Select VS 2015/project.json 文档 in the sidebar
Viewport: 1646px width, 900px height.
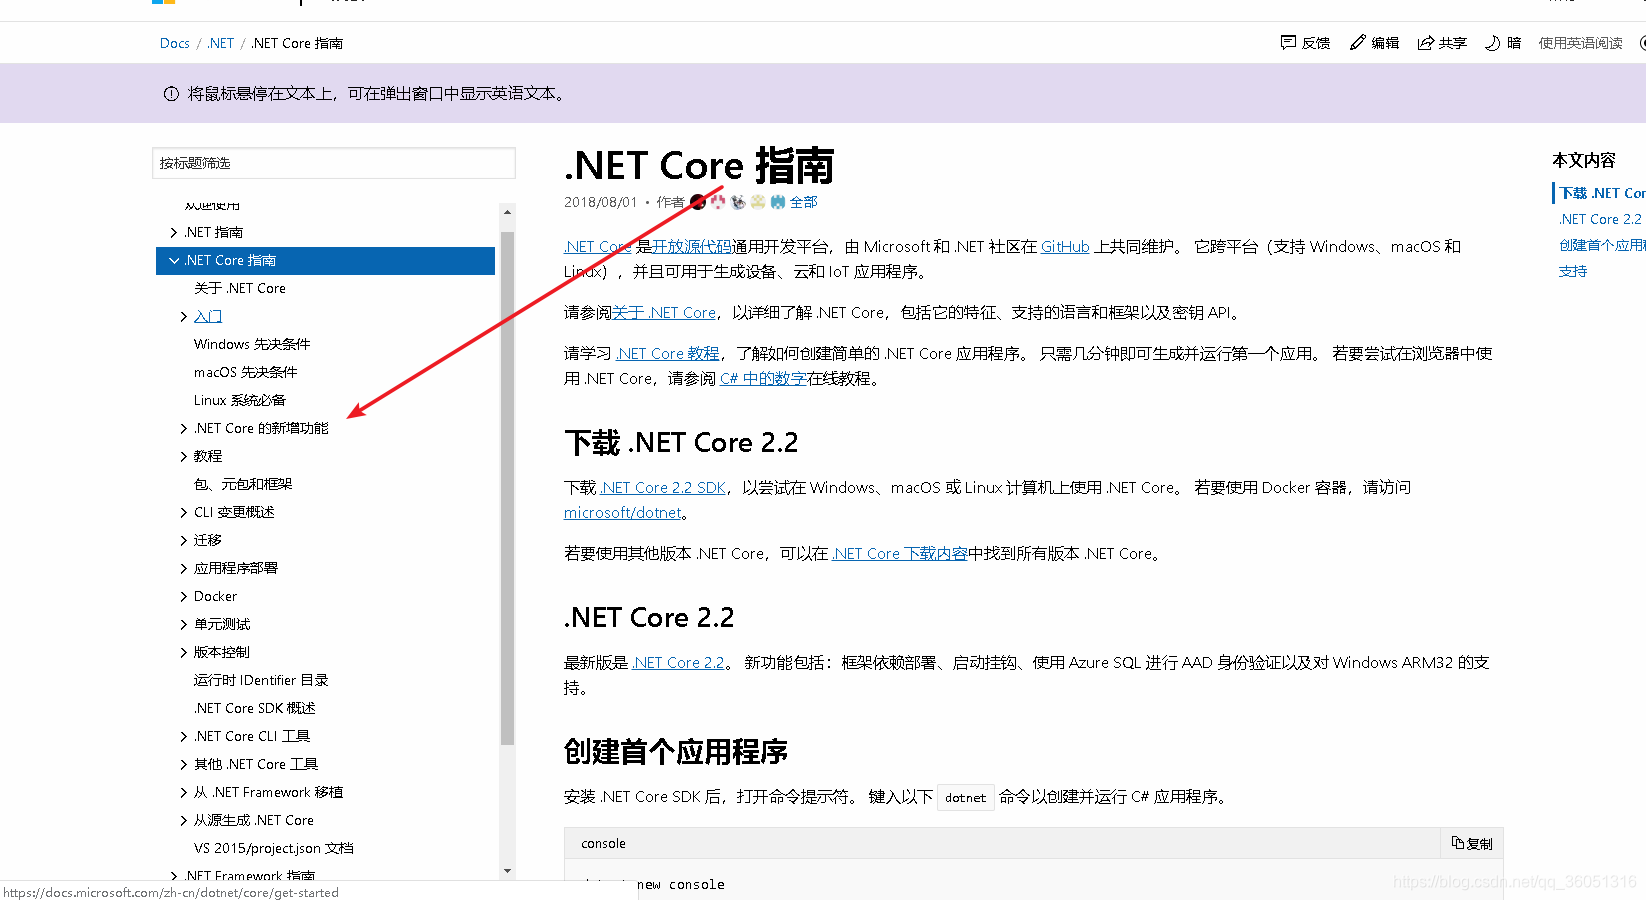coord(274,848)
